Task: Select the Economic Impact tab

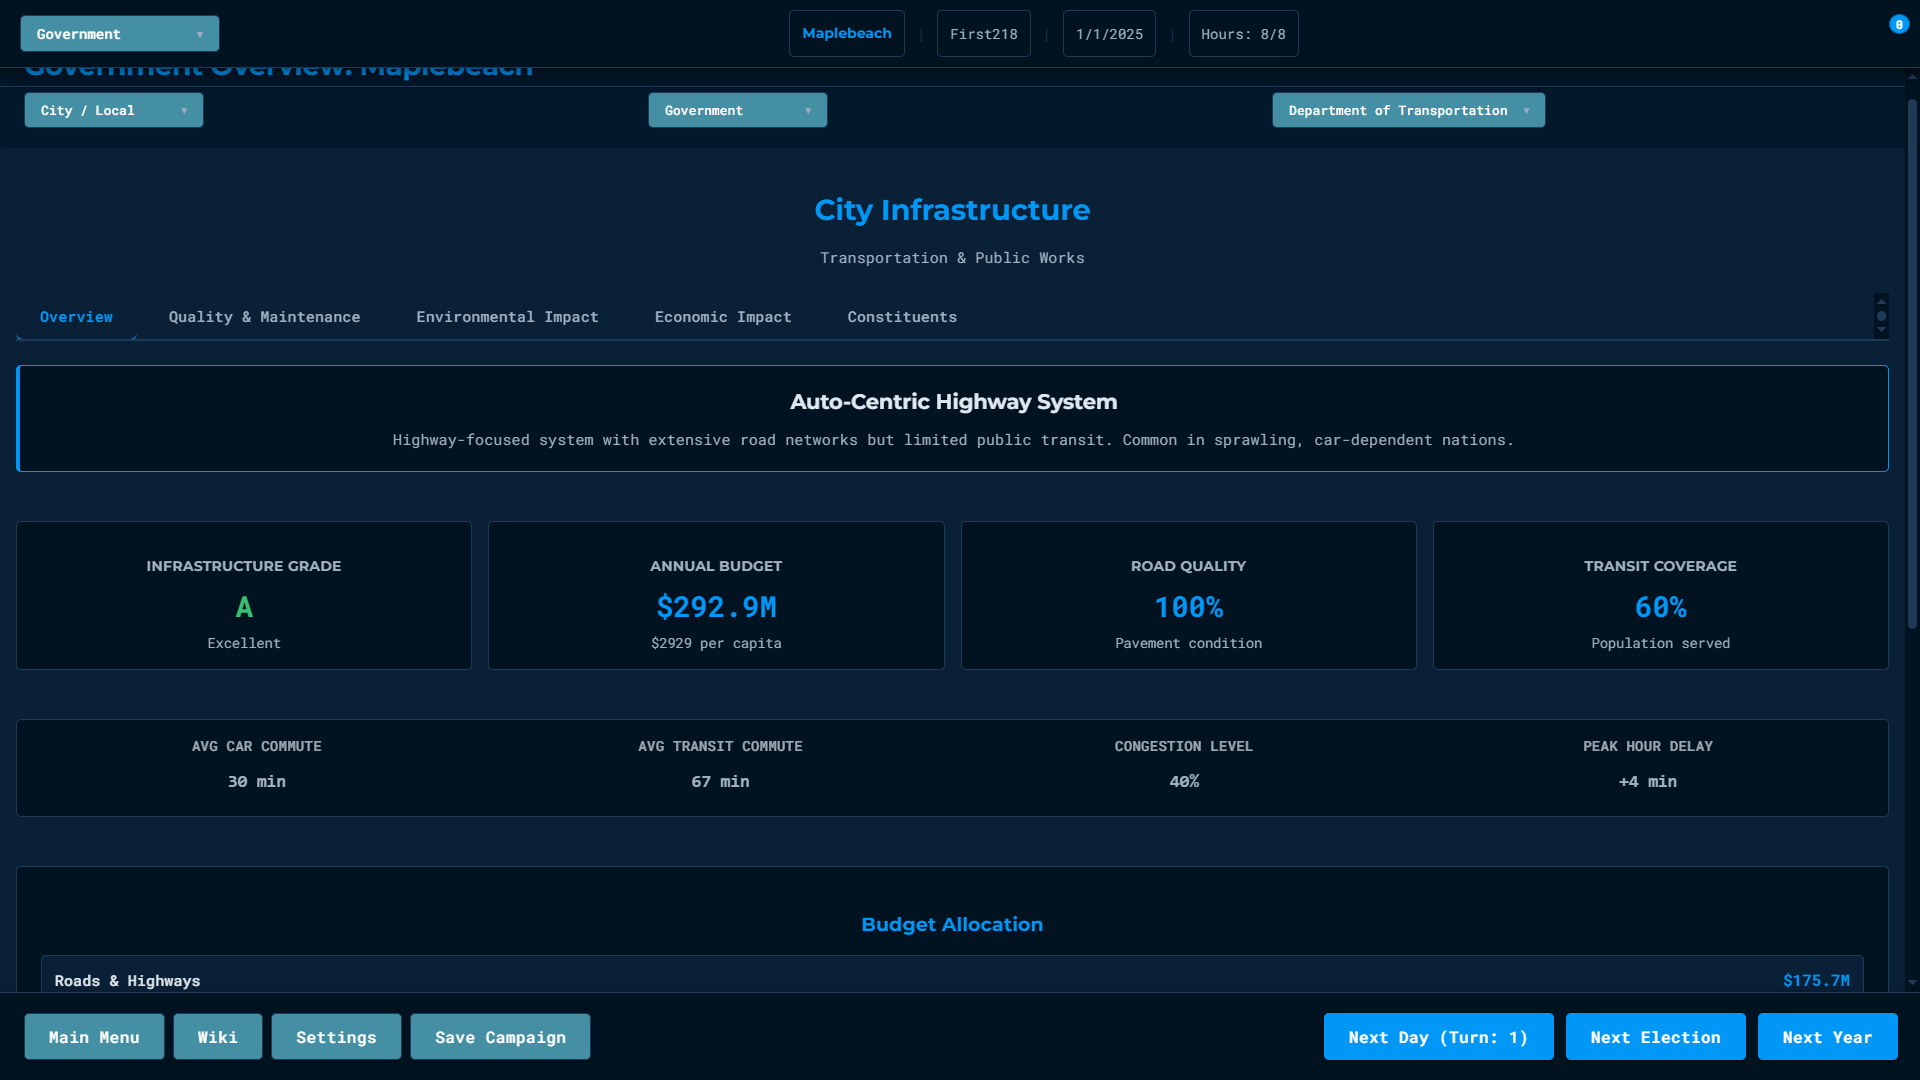Action: coord(722,317)
